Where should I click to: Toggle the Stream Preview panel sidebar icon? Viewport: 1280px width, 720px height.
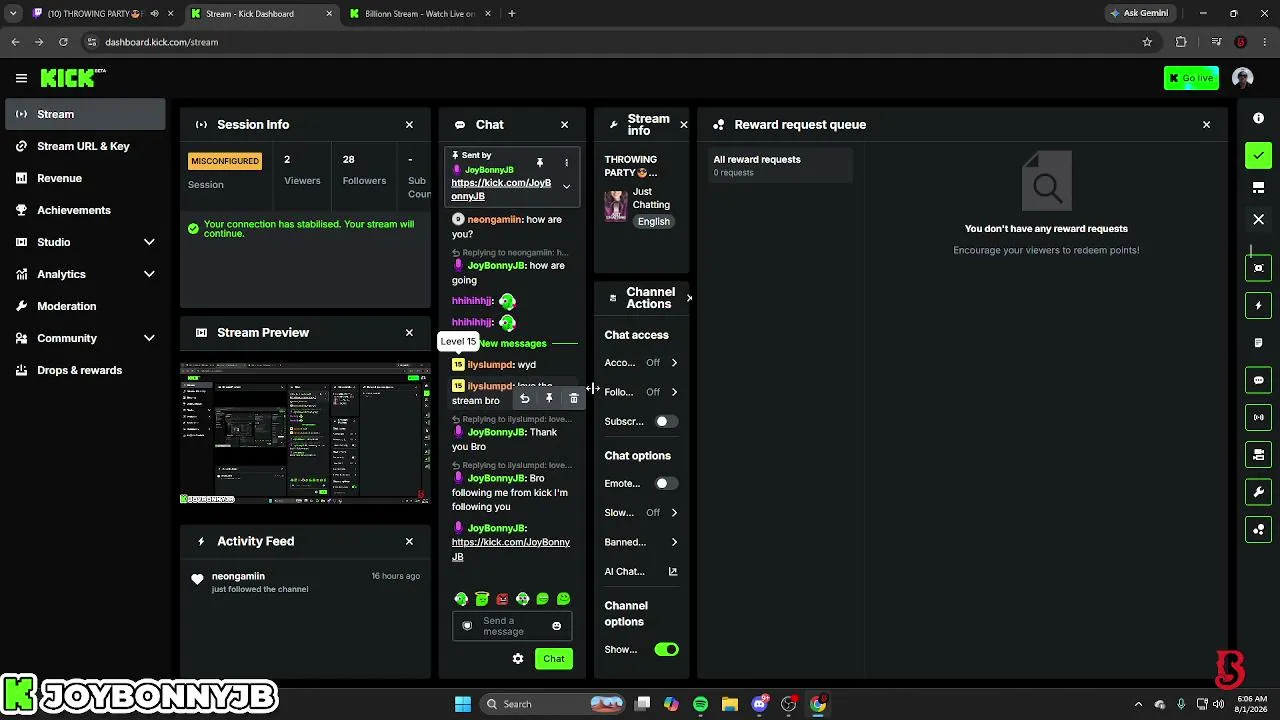1259,268
